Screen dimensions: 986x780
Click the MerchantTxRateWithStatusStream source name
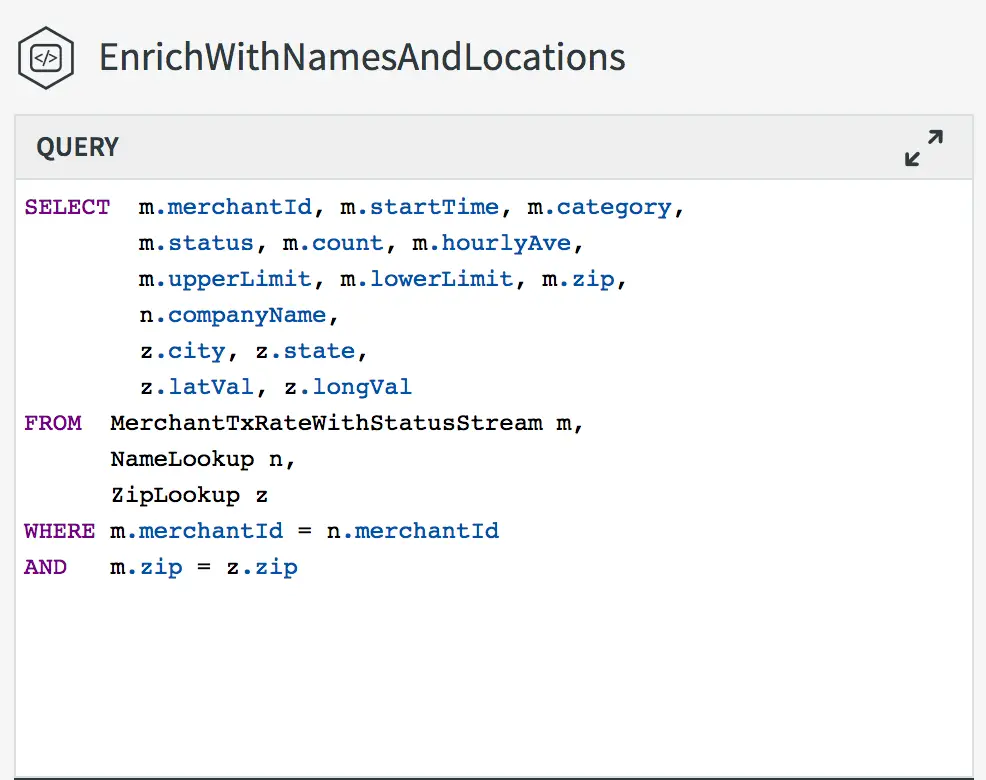coord(326,424)
